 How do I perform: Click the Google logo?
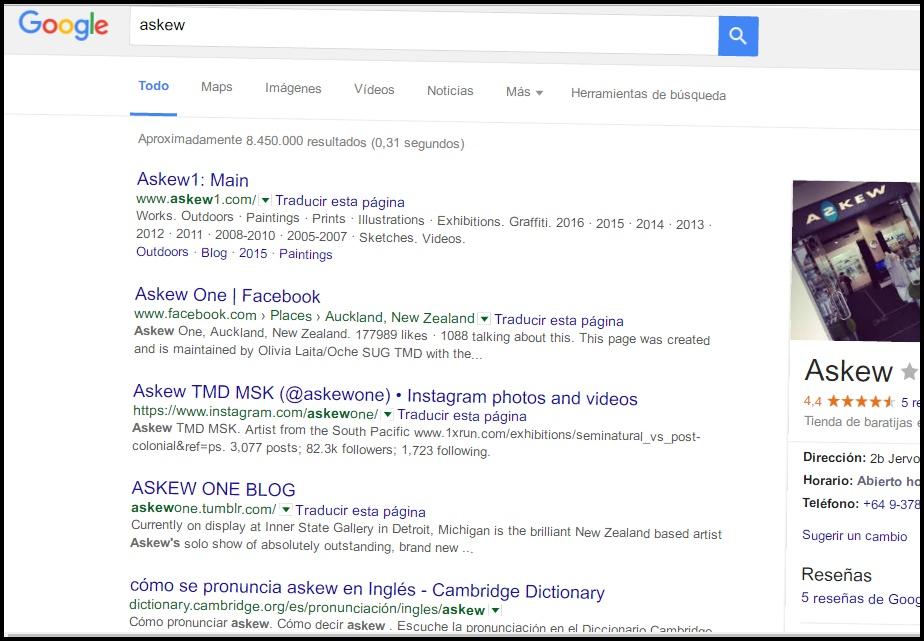coord(62,25)
